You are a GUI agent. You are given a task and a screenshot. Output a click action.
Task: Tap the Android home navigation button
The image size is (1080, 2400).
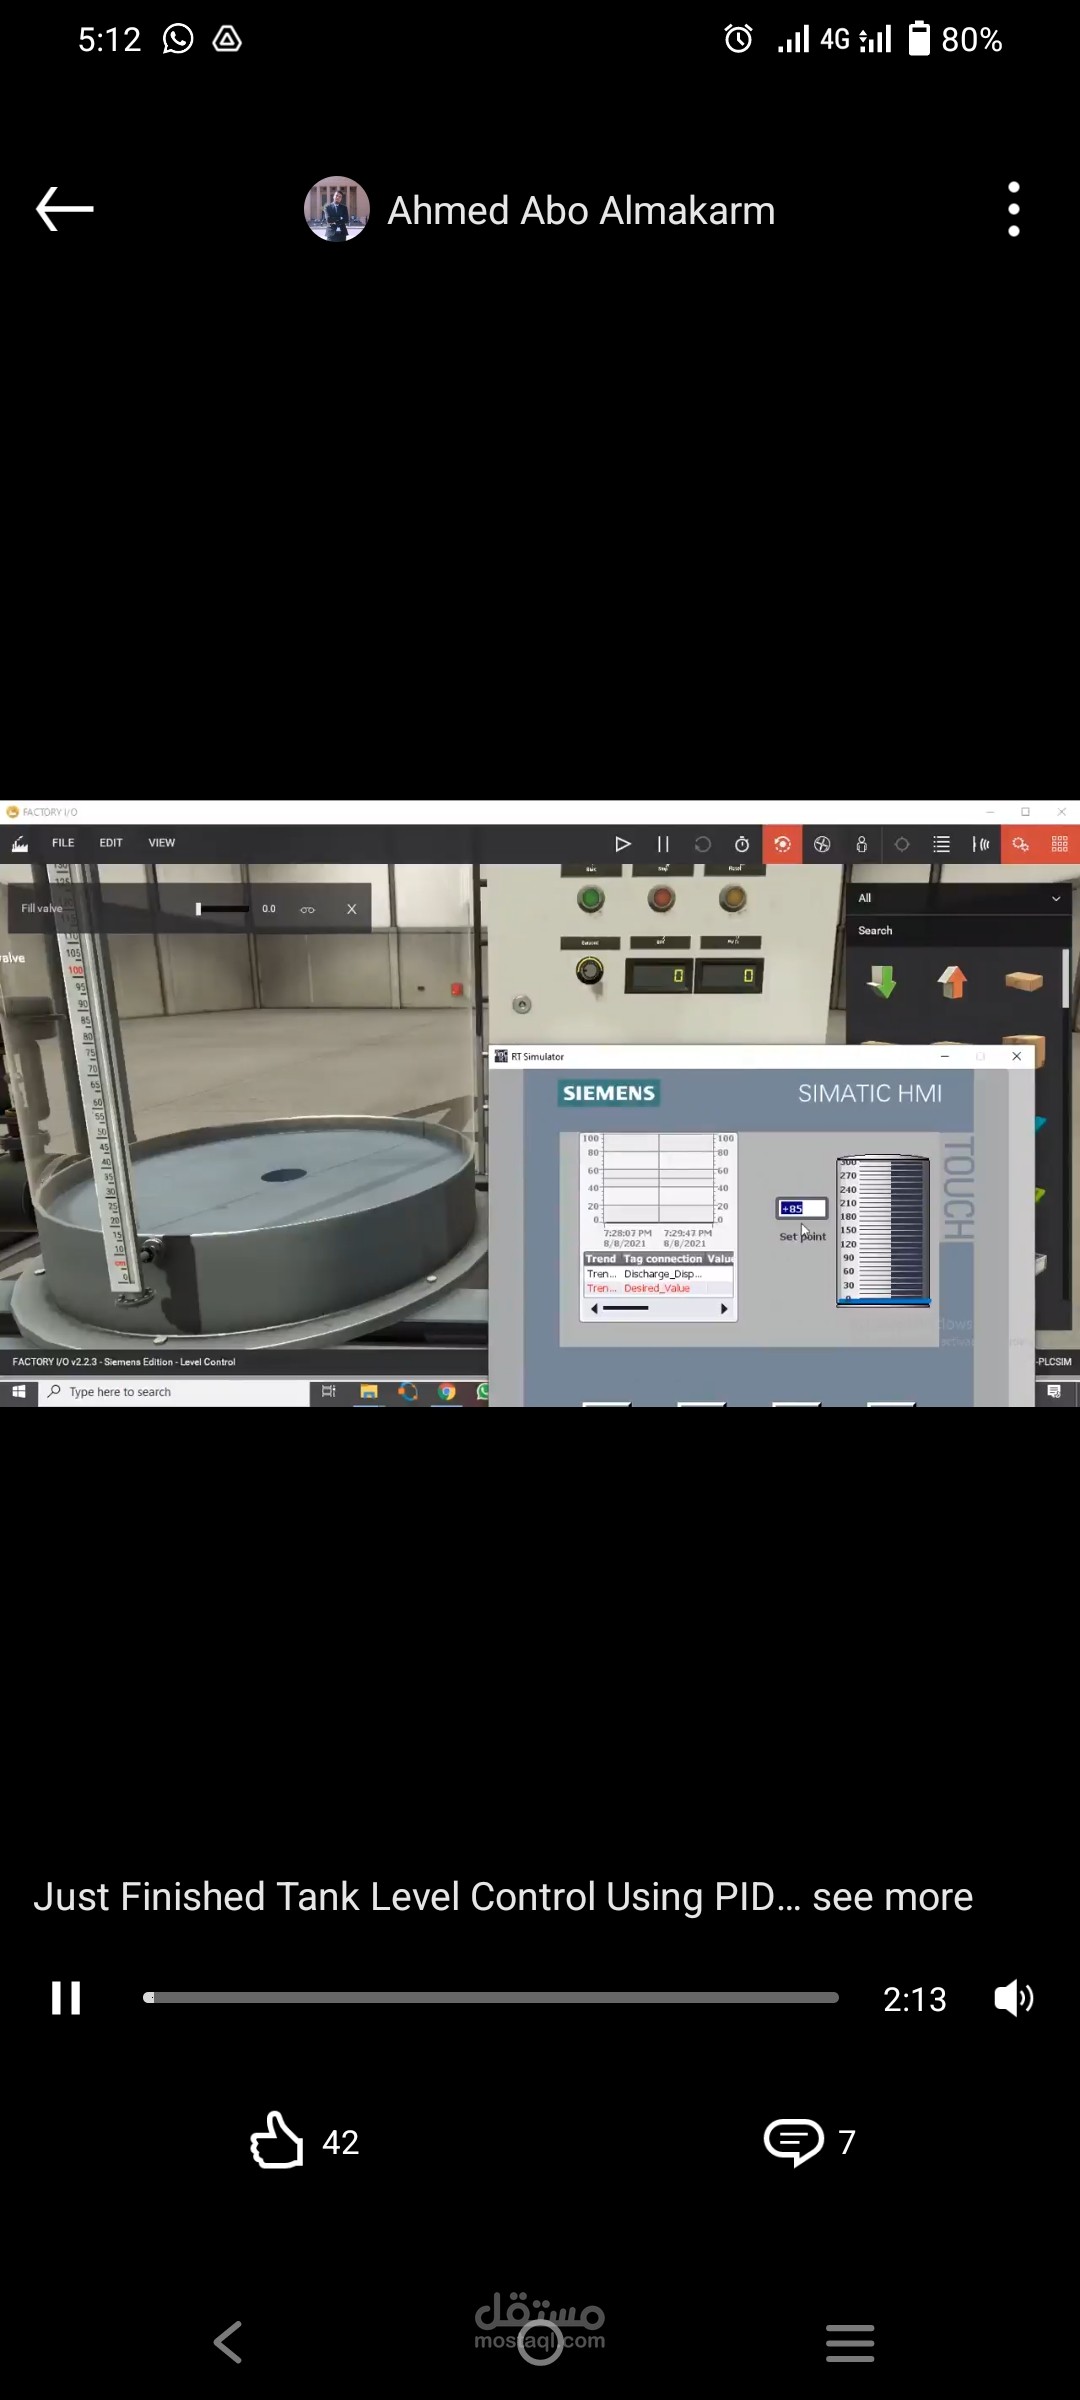(540, 2342)
